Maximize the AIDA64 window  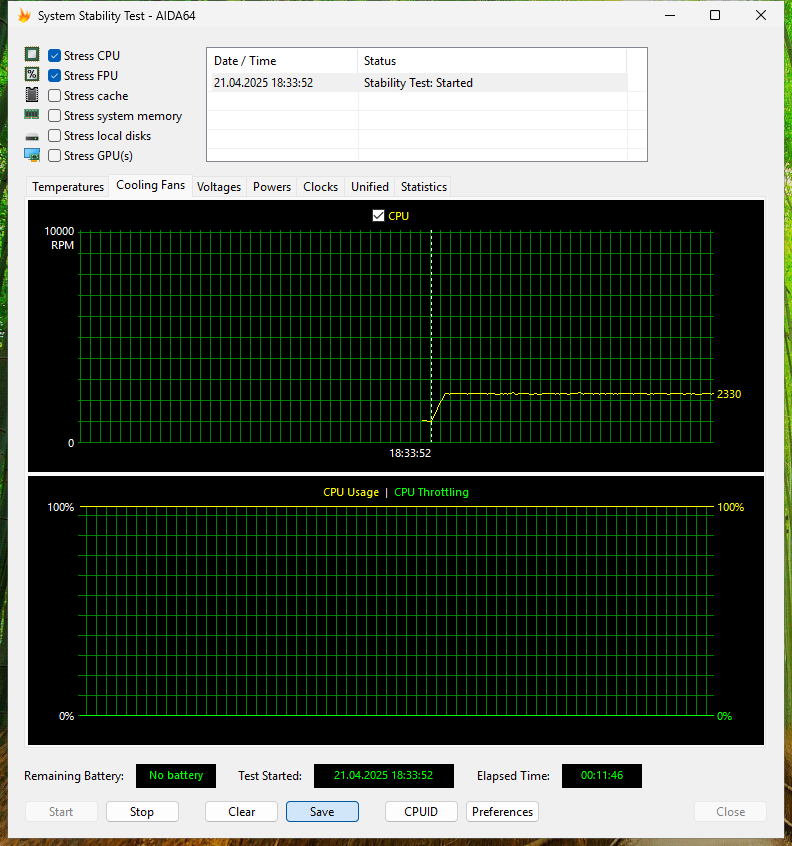(715, 15)
